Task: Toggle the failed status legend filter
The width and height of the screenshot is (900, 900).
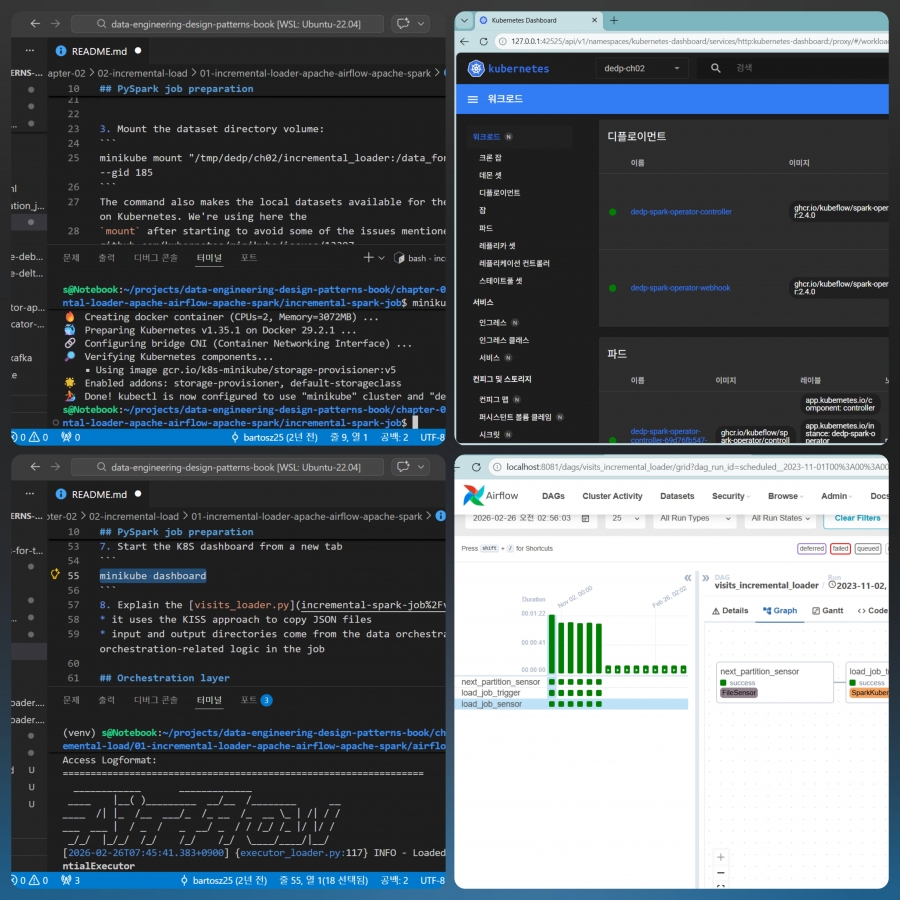Action: [840, 548]
